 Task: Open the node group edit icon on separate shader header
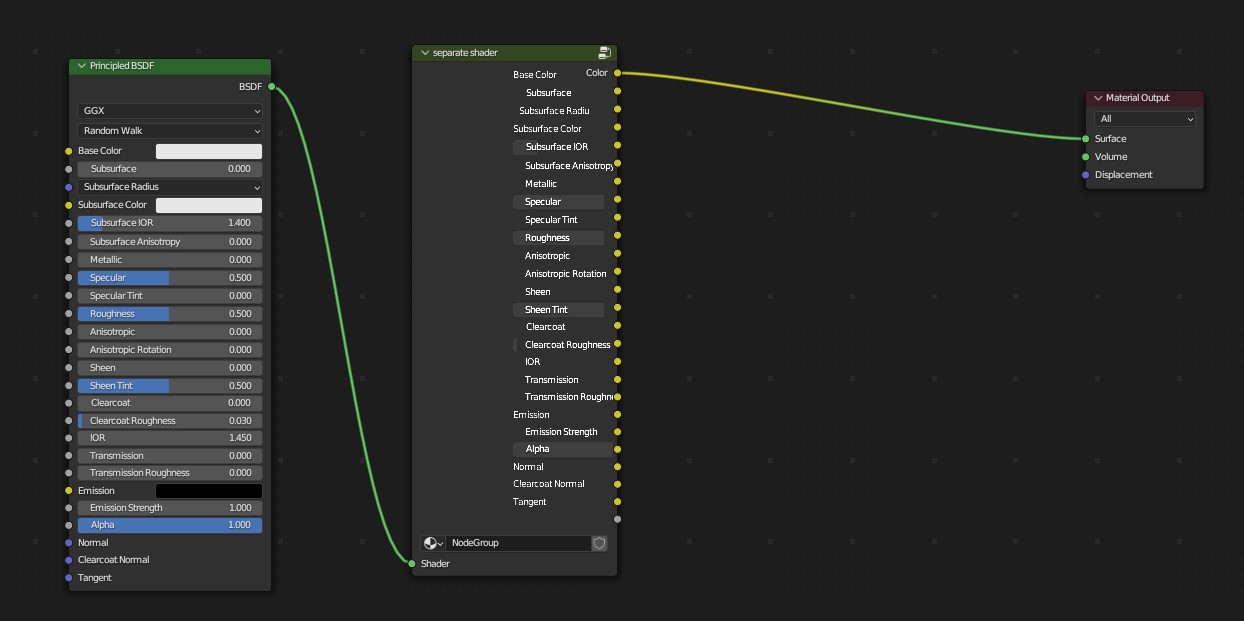[605, 53]
